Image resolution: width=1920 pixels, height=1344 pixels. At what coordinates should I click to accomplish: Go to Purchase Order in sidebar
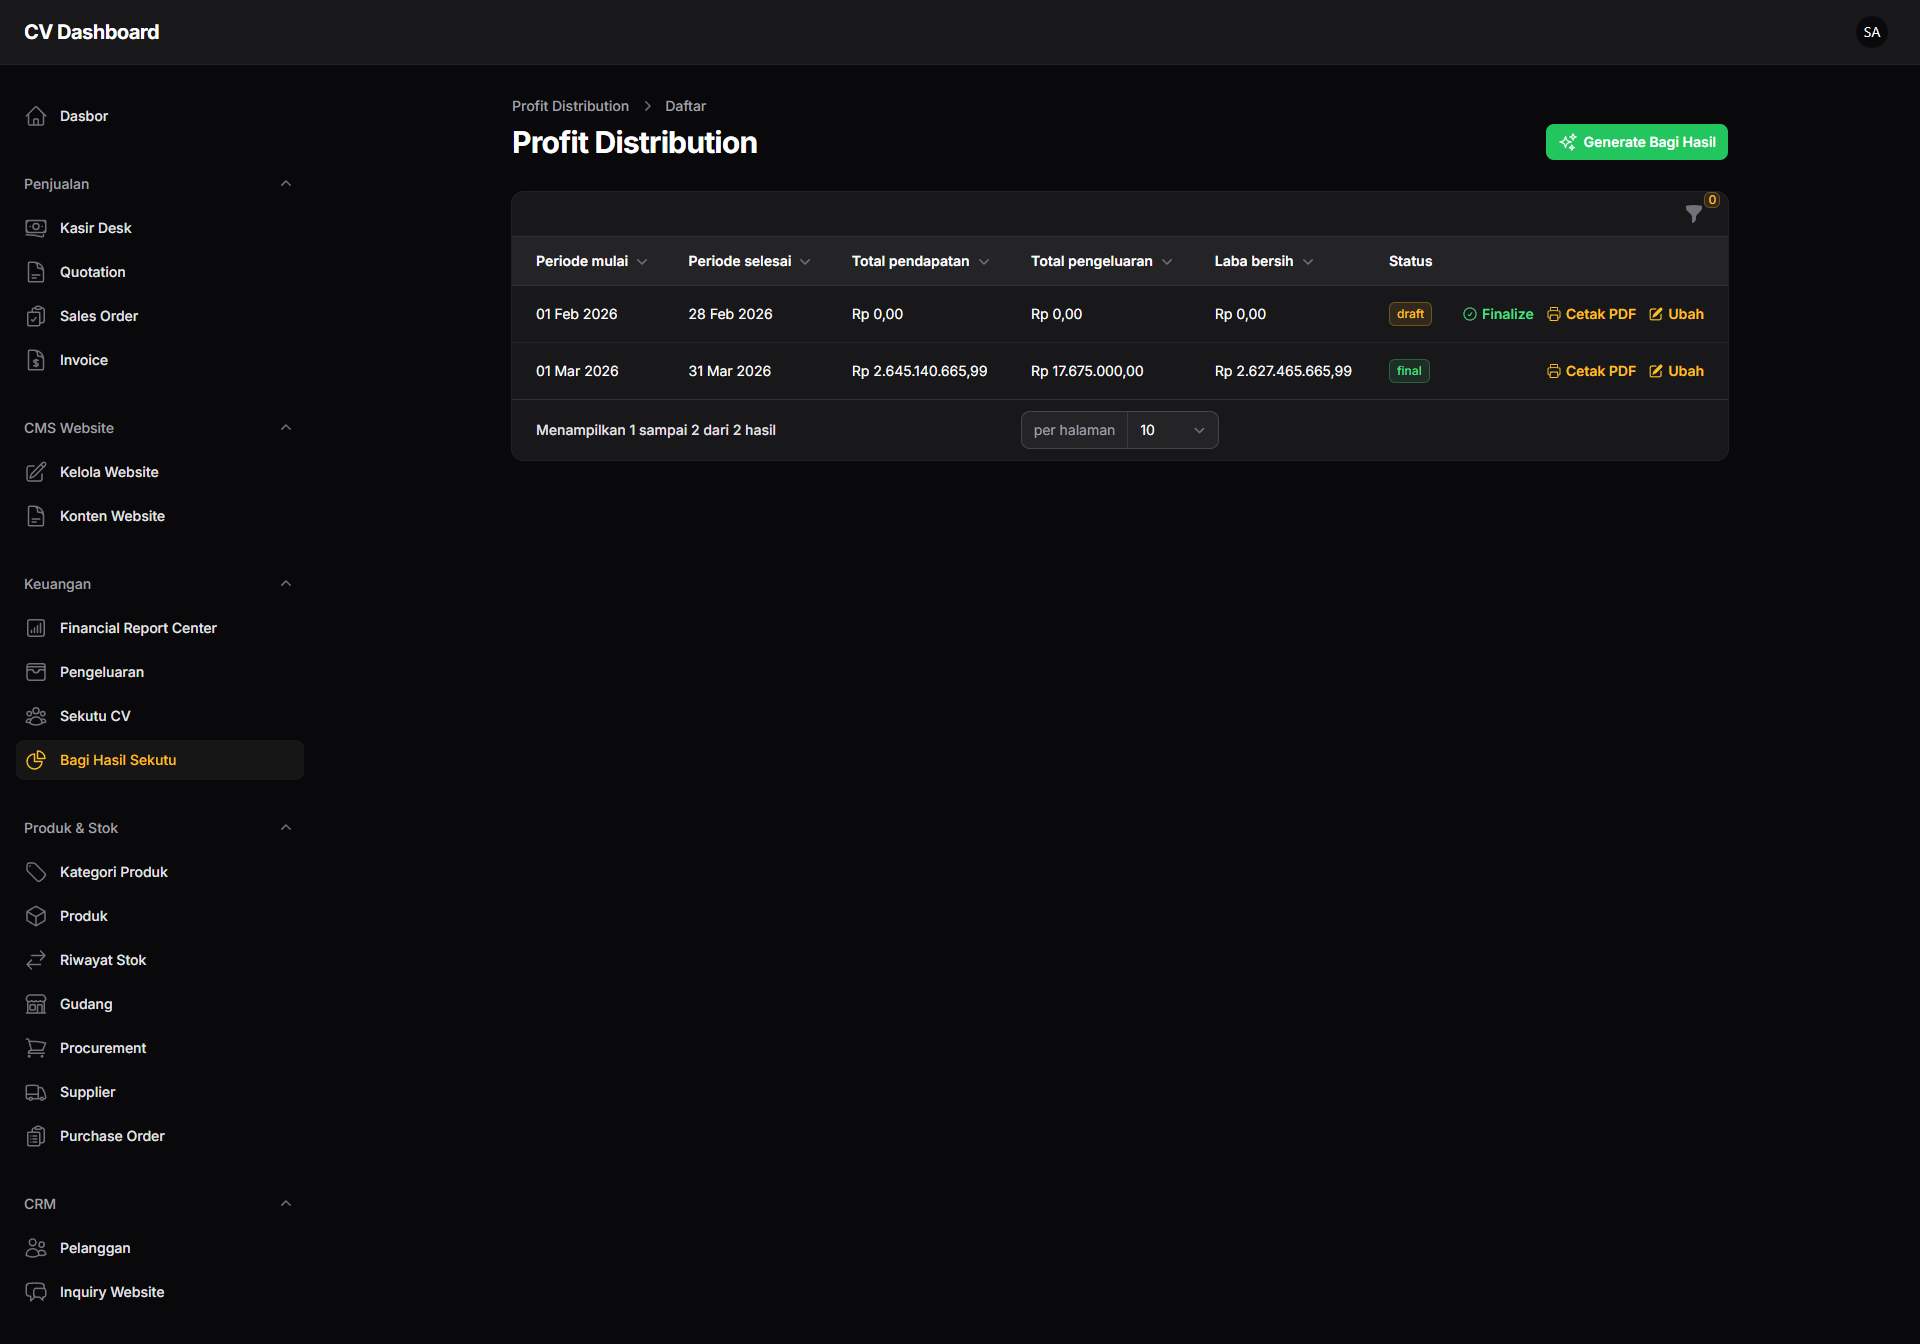(x=112, y=1136)
